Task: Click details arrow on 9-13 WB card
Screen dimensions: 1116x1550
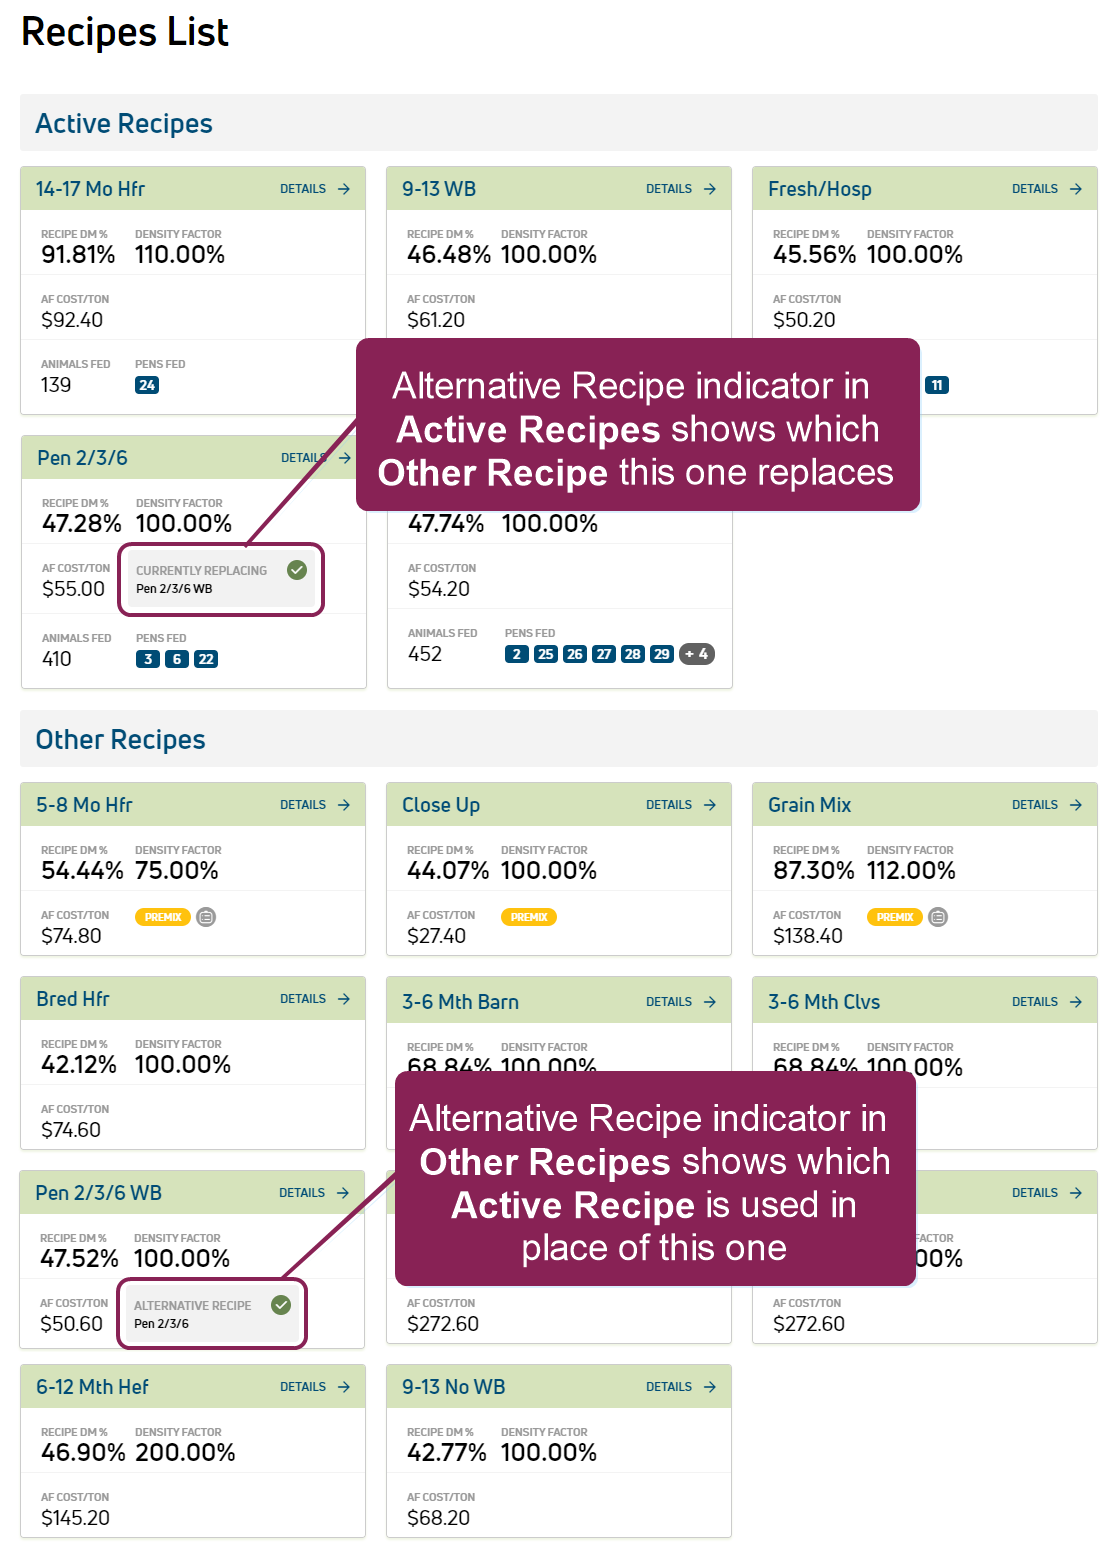Action: pos(710,189)
